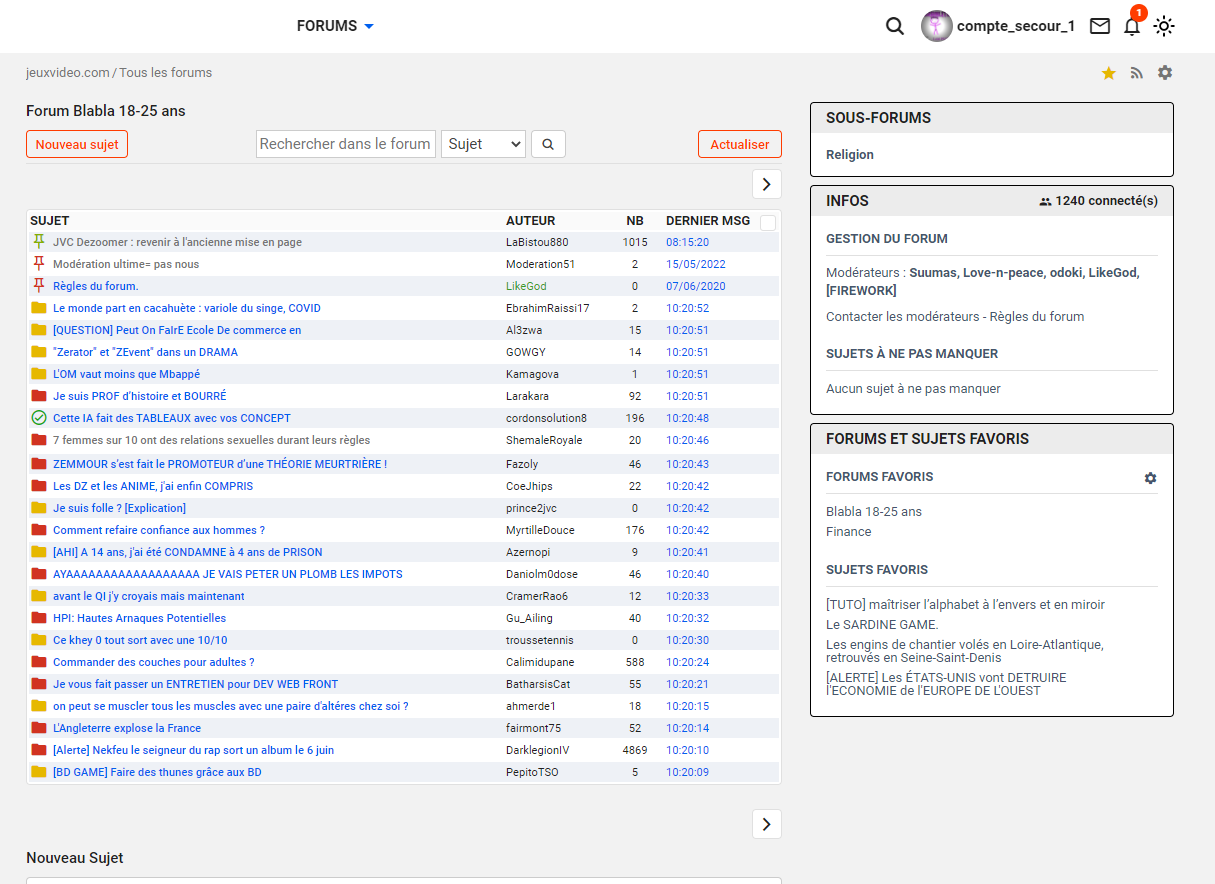Image resolution: width=1215 pixels, height=884 pixels.
Task: Open forum settings gear near RSS icon
Action: pyautogui.click(x=1165, y=73)
